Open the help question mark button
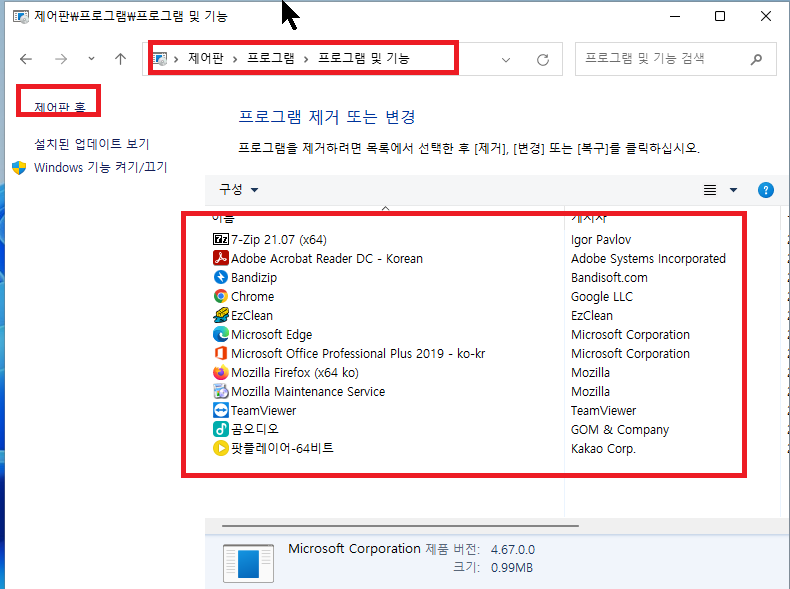 coord(765,190)
